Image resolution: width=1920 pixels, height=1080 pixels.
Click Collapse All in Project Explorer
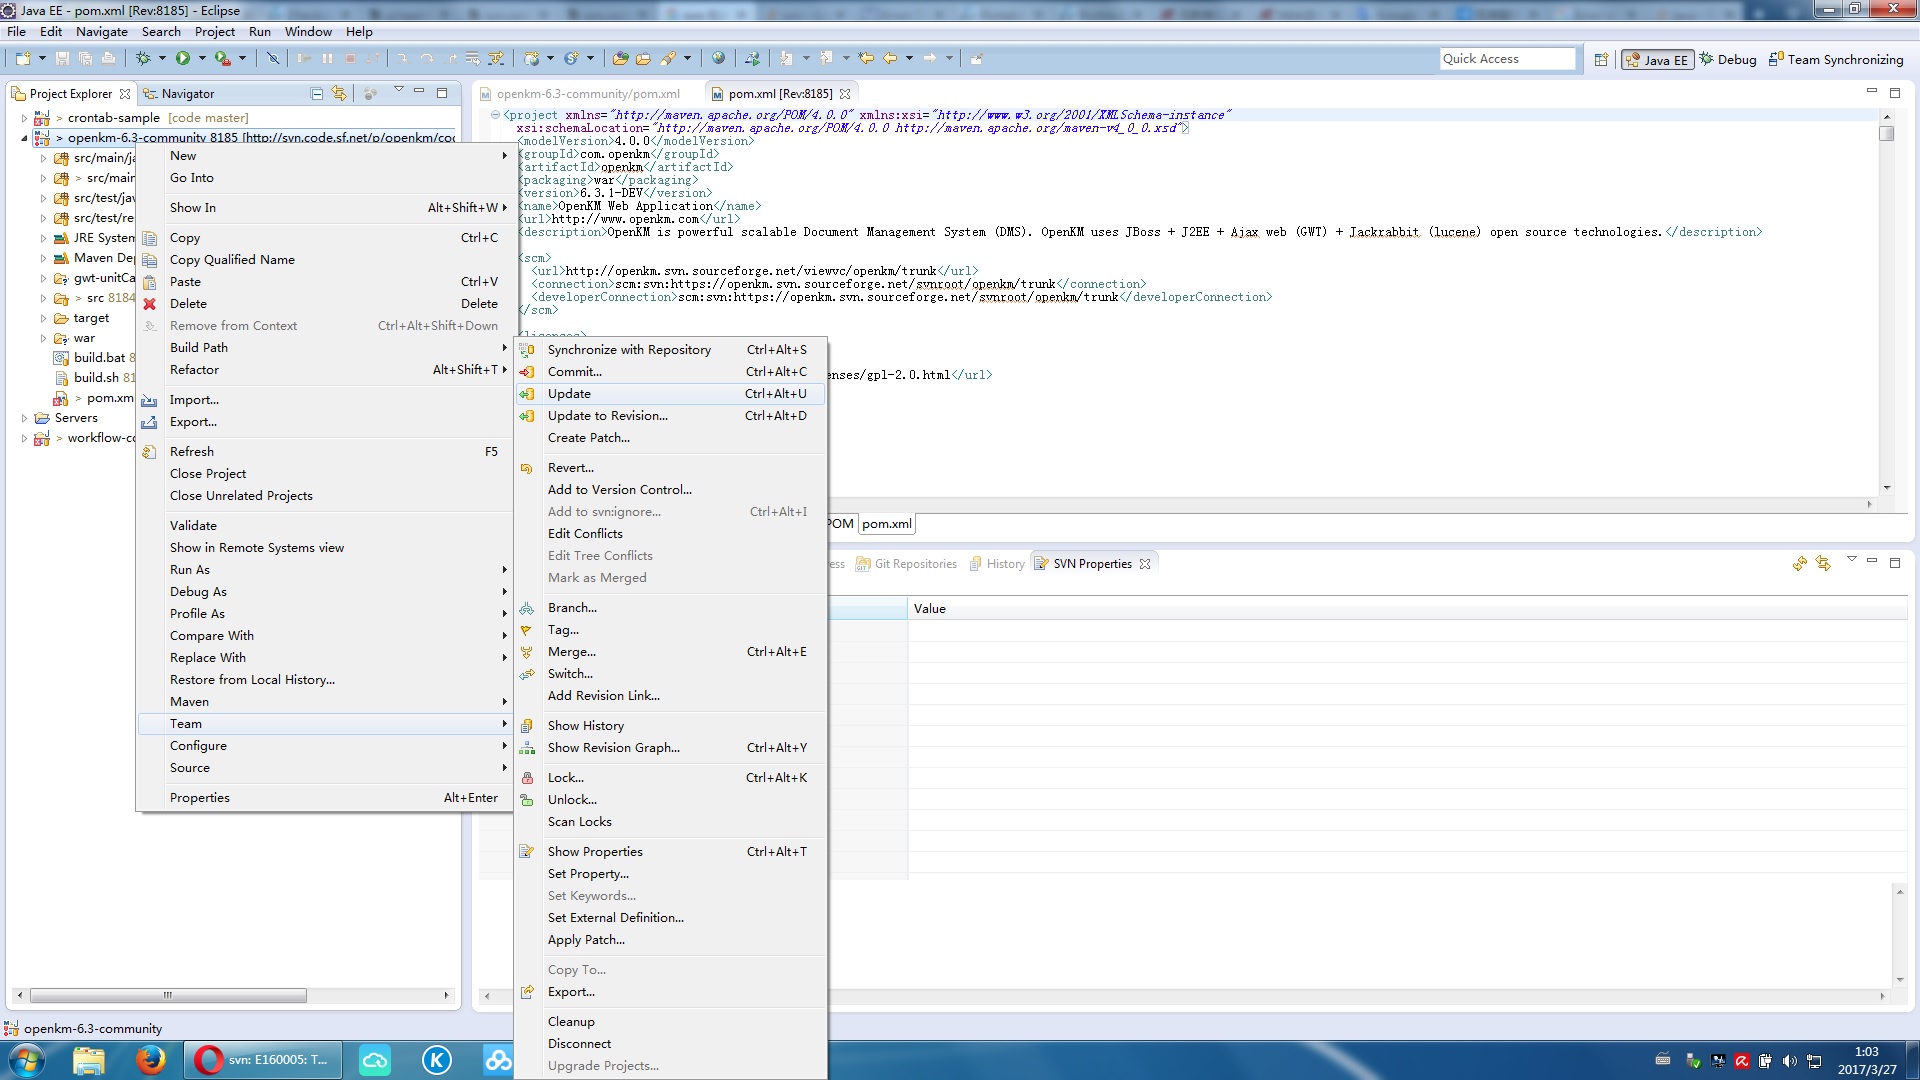tap(317, 94)
